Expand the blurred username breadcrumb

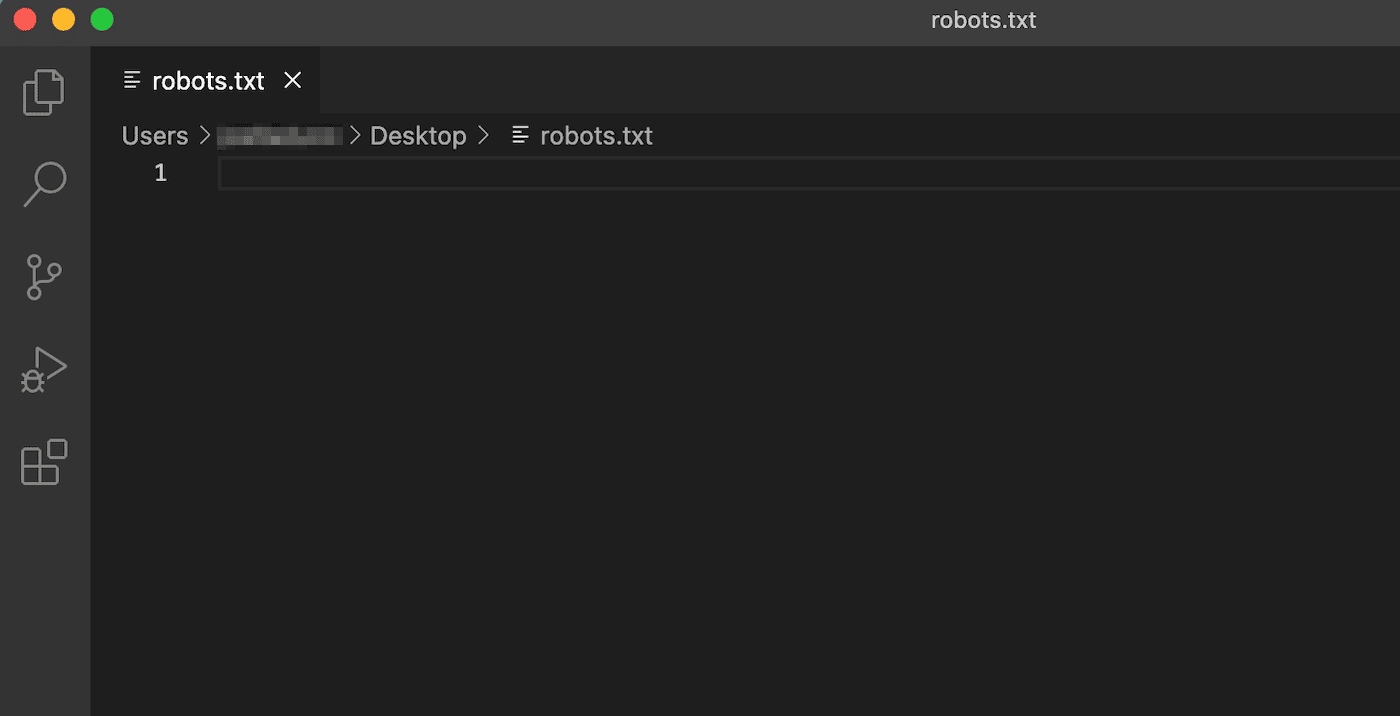pos(278,134)
